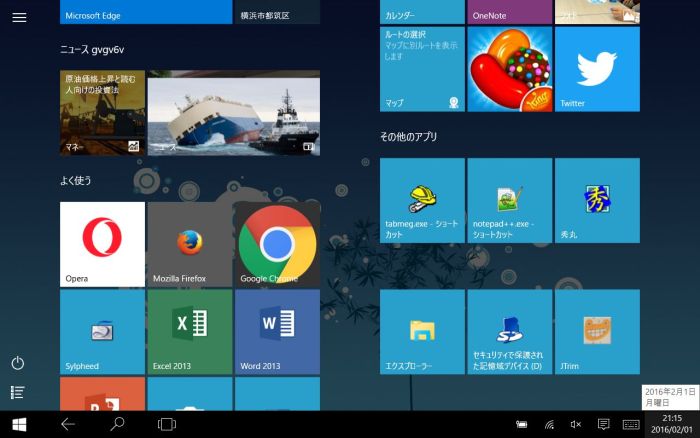Open the Sylpheed mail tile
700x438 pixels.
[x=102, y=331]
